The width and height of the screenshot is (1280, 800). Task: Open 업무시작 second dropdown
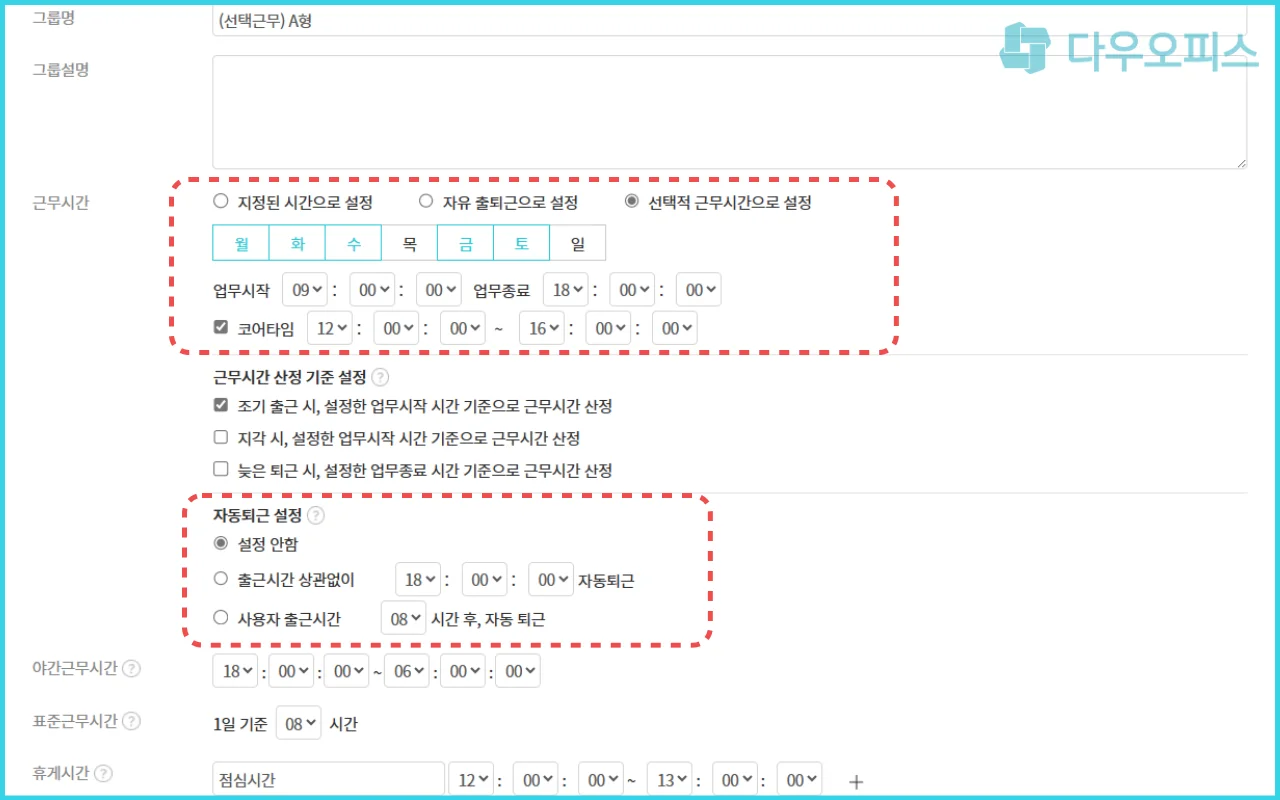click(439, 290)
